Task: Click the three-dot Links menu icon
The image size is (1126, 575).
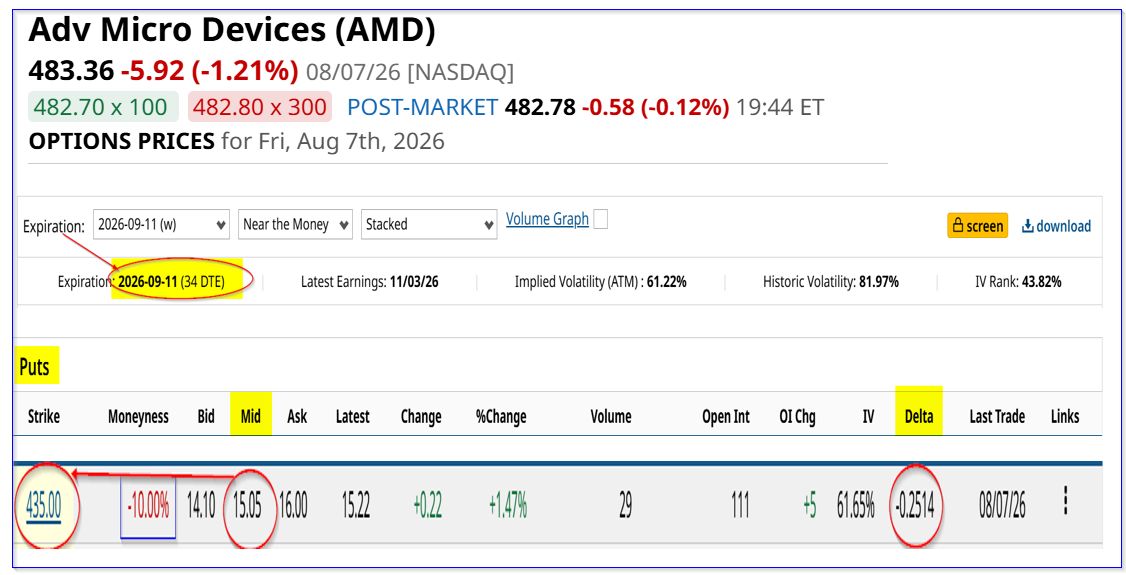Action: pos(1065,500)
